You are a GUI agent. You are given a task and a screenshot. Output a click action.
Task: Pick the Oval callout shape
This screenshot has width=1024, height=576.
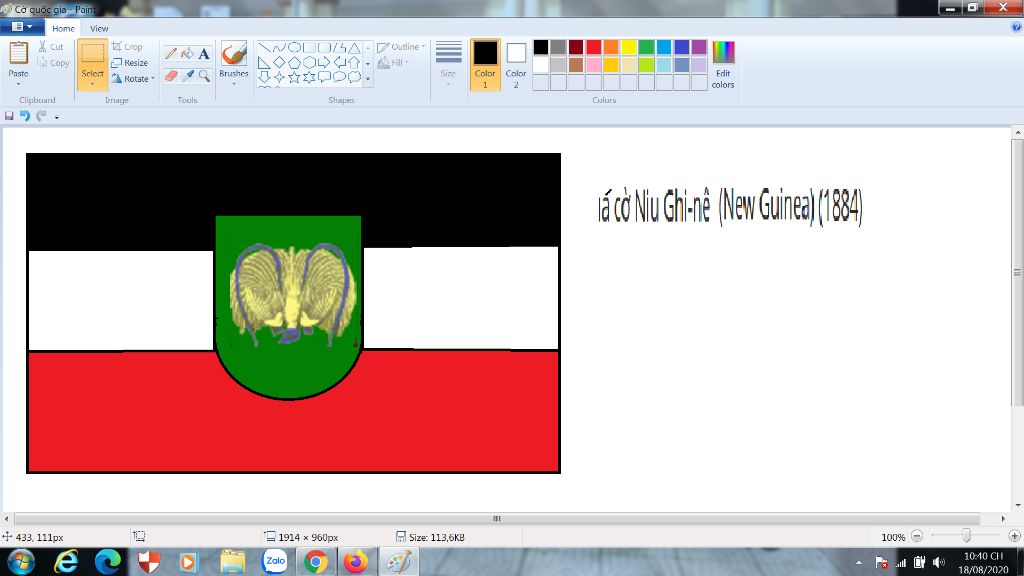click(339, 78)
